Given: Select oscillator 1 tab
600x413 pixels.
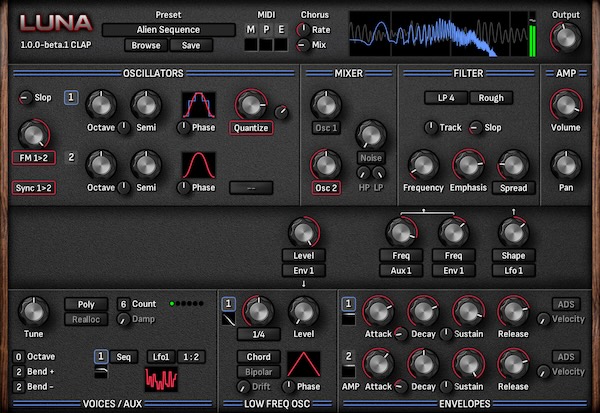Looking at the screenshot, I should 71,98.
